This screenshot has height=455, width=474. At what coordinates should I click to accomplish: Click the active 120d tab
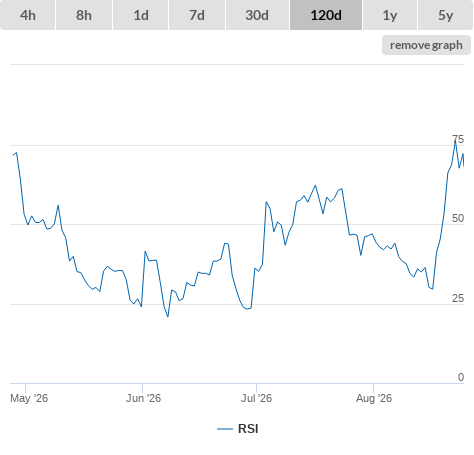point(326,15)
